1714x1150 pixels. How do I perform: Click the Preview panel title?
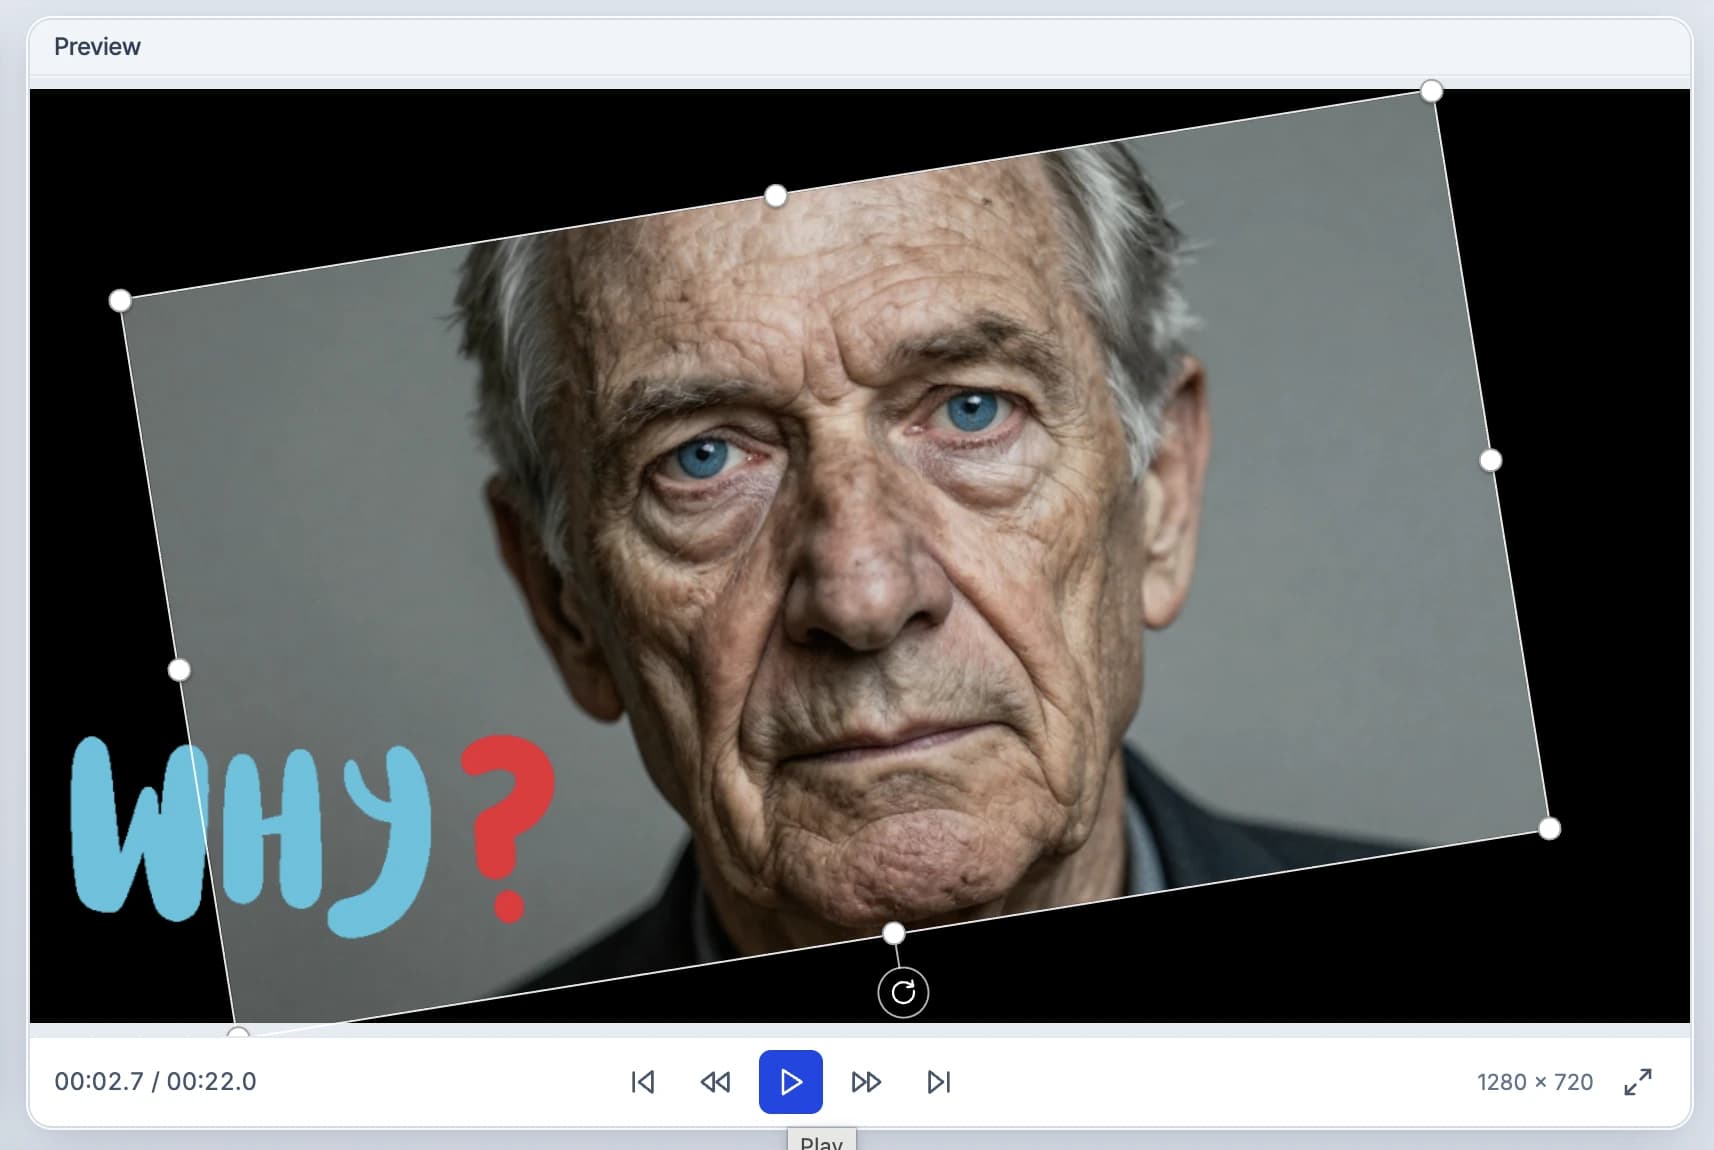(97, 47)
